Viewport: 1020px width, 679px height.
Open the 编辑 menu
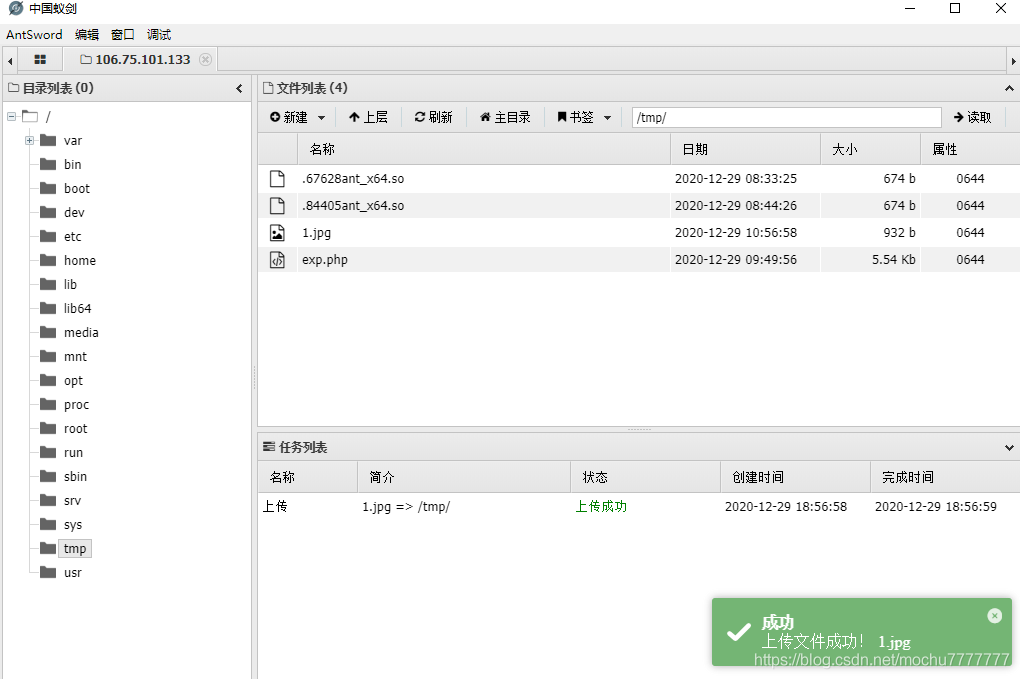coord(87,34)
